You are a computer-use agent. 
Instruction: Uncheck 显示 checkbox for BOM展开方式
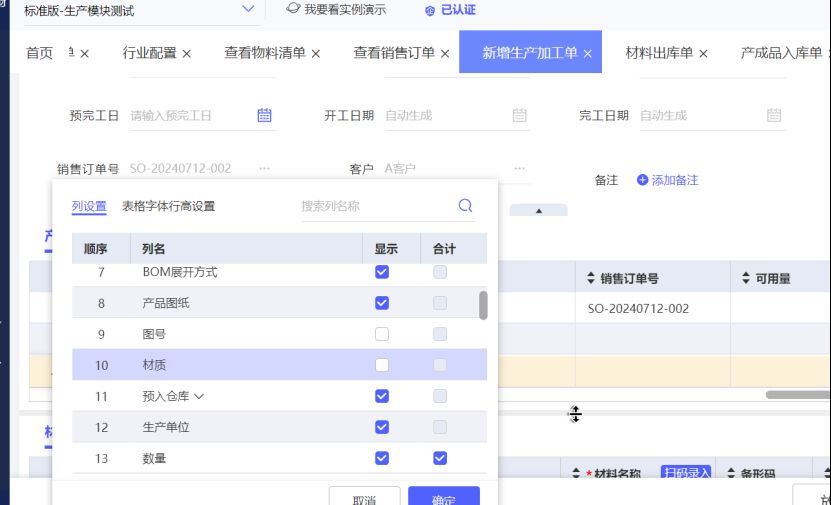(x=382, y=272)
